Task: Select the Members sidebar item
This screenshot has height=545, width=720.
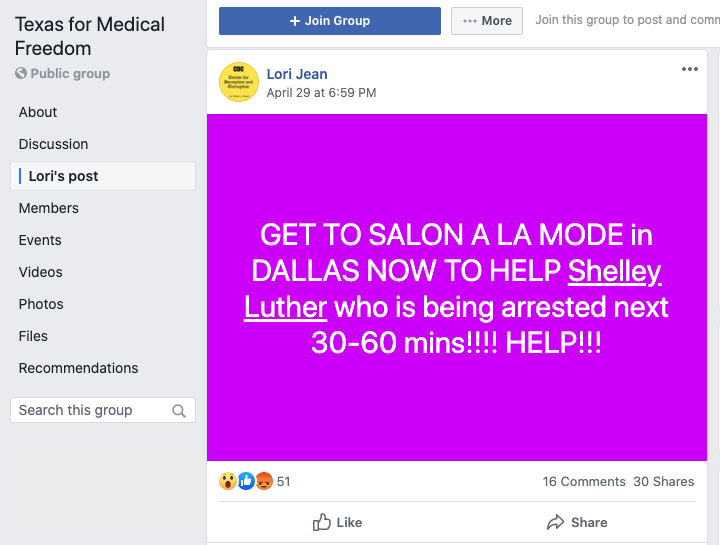Action: (x=49, y=208)
